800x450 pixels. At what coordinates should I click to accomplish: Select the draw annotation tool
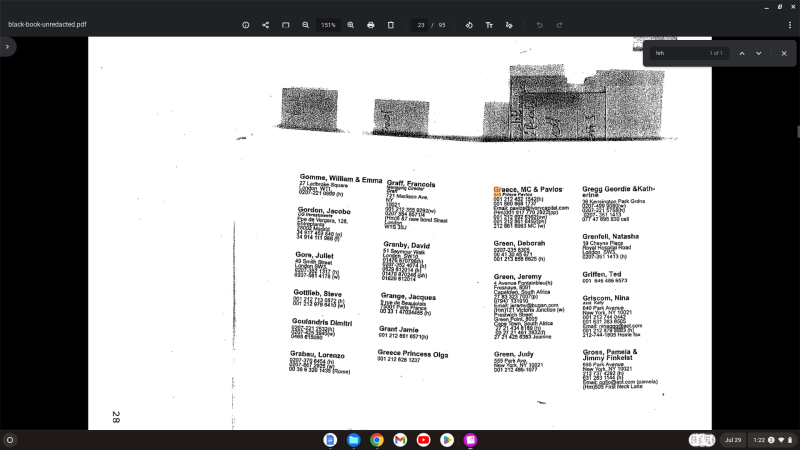[509, 24]
